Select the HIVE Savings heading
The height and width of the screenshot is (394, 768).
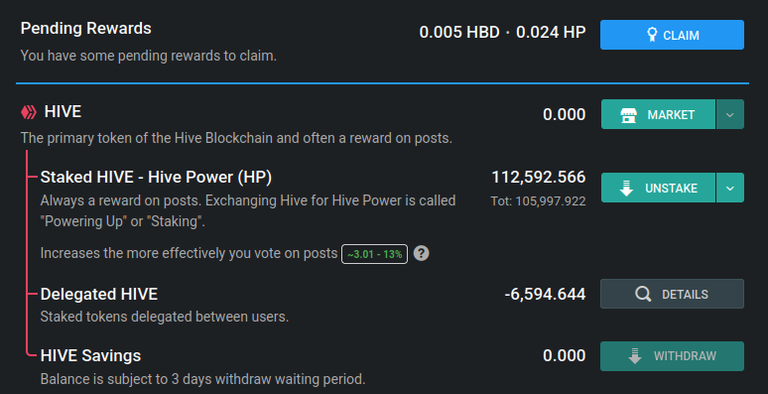click(91, 355)
